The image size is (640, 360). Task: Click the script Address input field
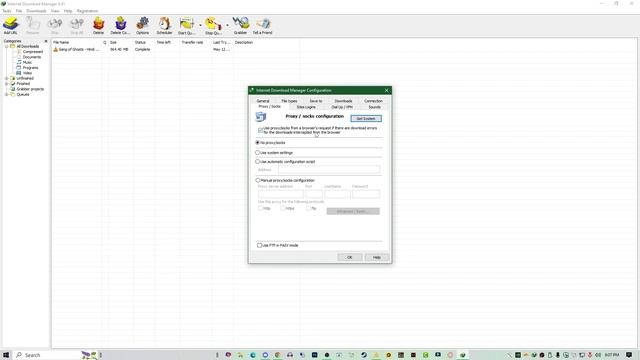pyautogui.click(x=329, y=169)
